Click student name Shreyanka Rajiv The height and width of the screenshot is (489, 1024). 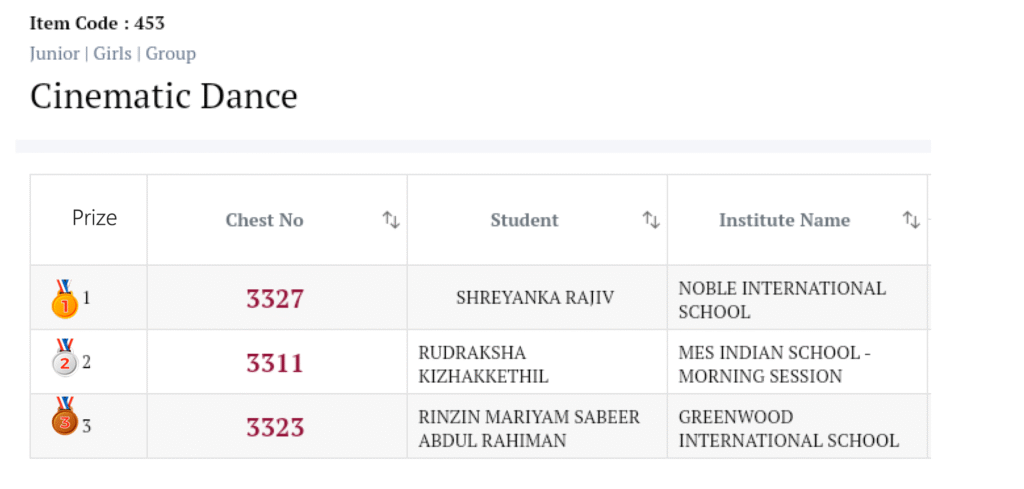[535, 298]
